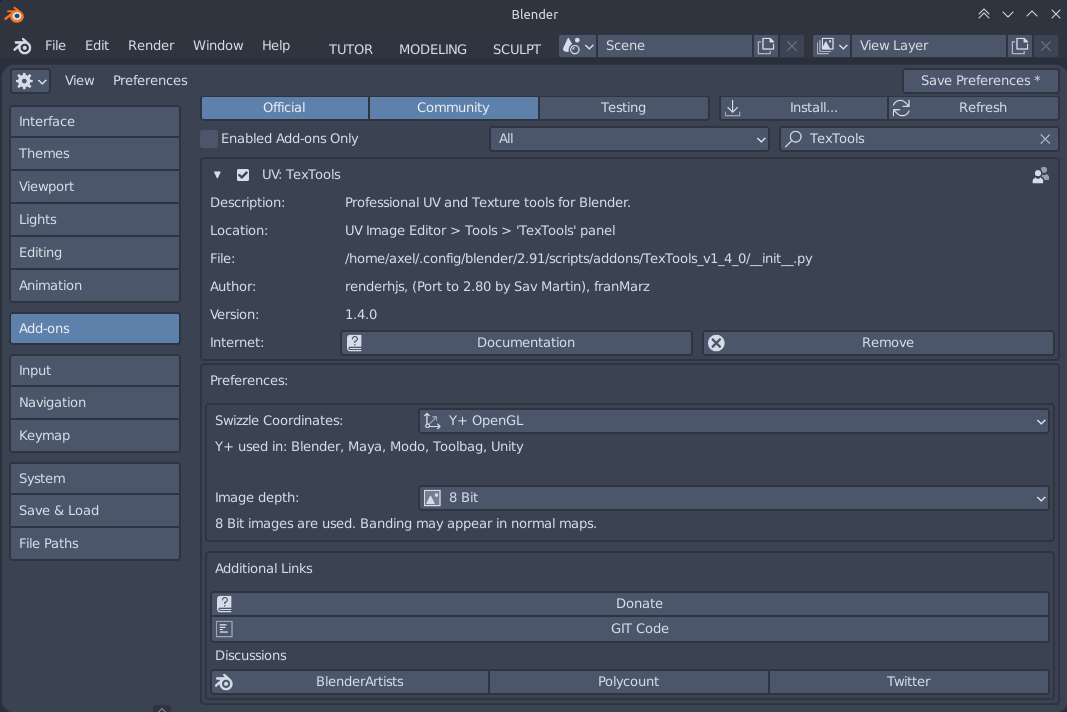Image resolution: width=1067 pixels, height=712 pixels.
Task: Open the editor type gear dropdown
Action: pos(31,81)
